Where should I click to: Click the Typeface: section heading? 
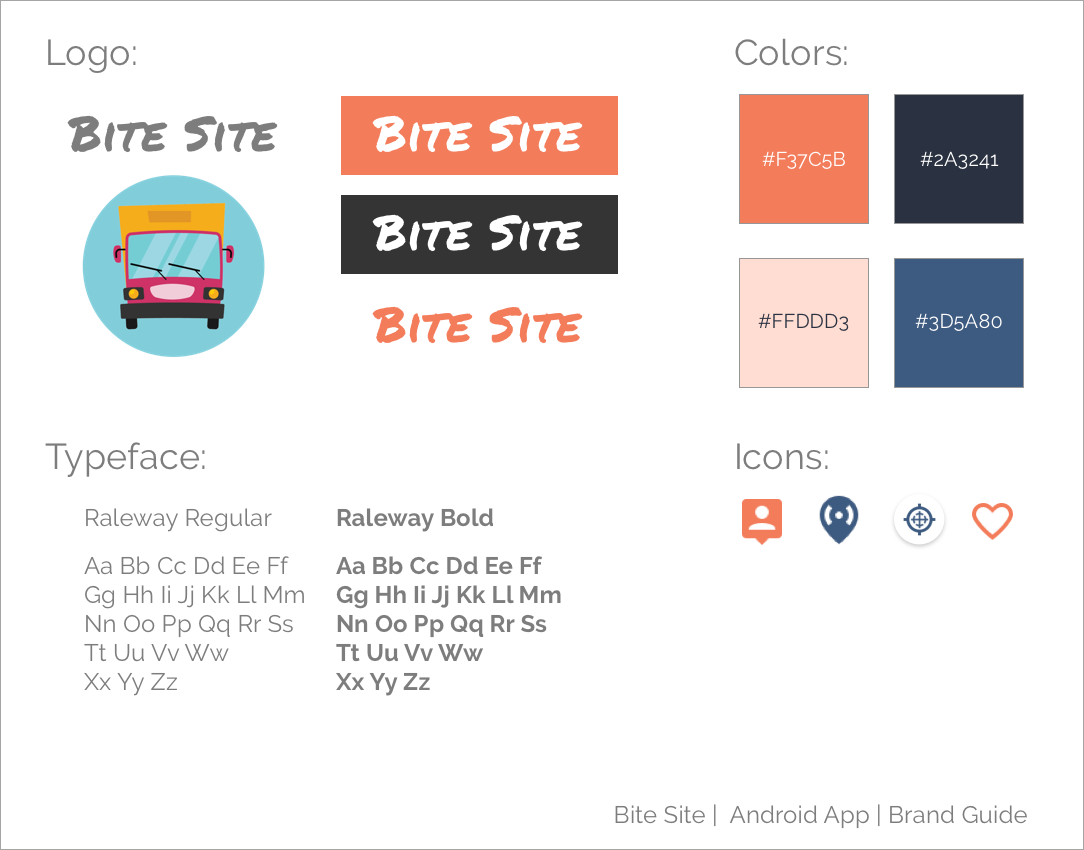point(126,457)
